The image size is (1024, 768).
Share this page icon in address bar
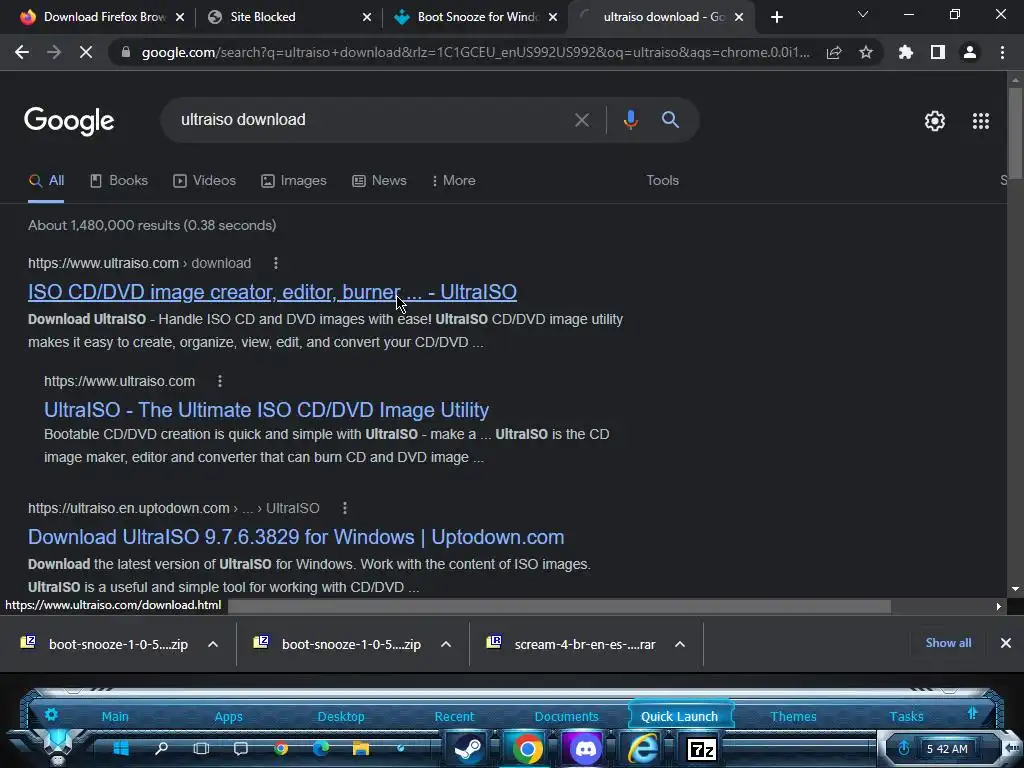(834, 52)
